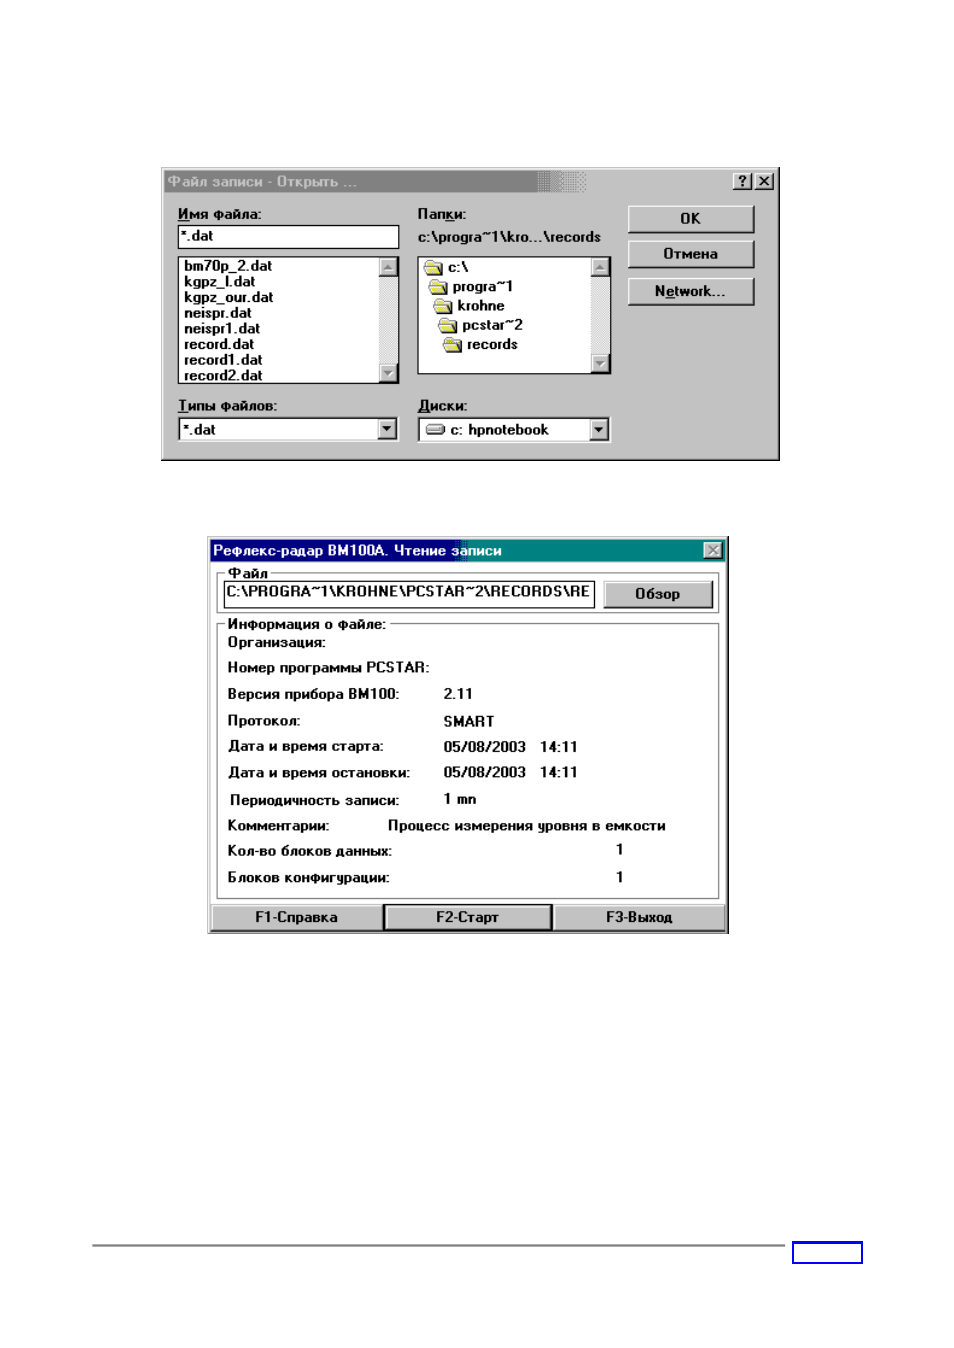Click file list scrollbar down arrow
Viewport: 954px width, 1348px height.
point(389,373)
